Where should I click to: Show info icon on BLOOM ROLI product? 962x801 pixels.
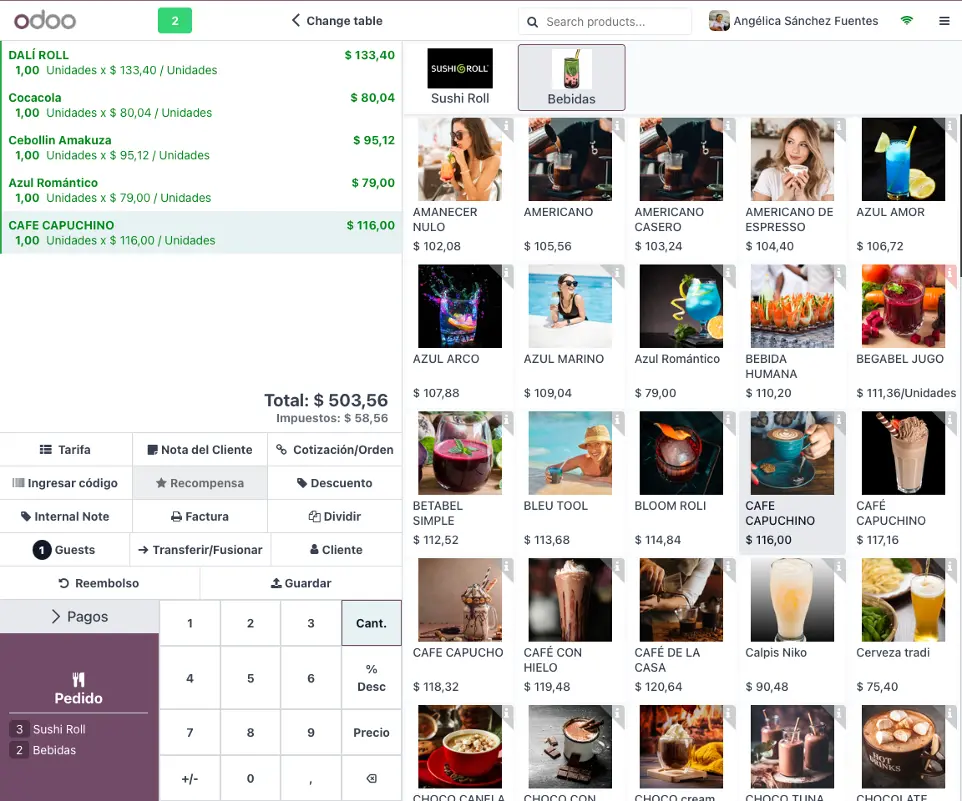(728, 420)
